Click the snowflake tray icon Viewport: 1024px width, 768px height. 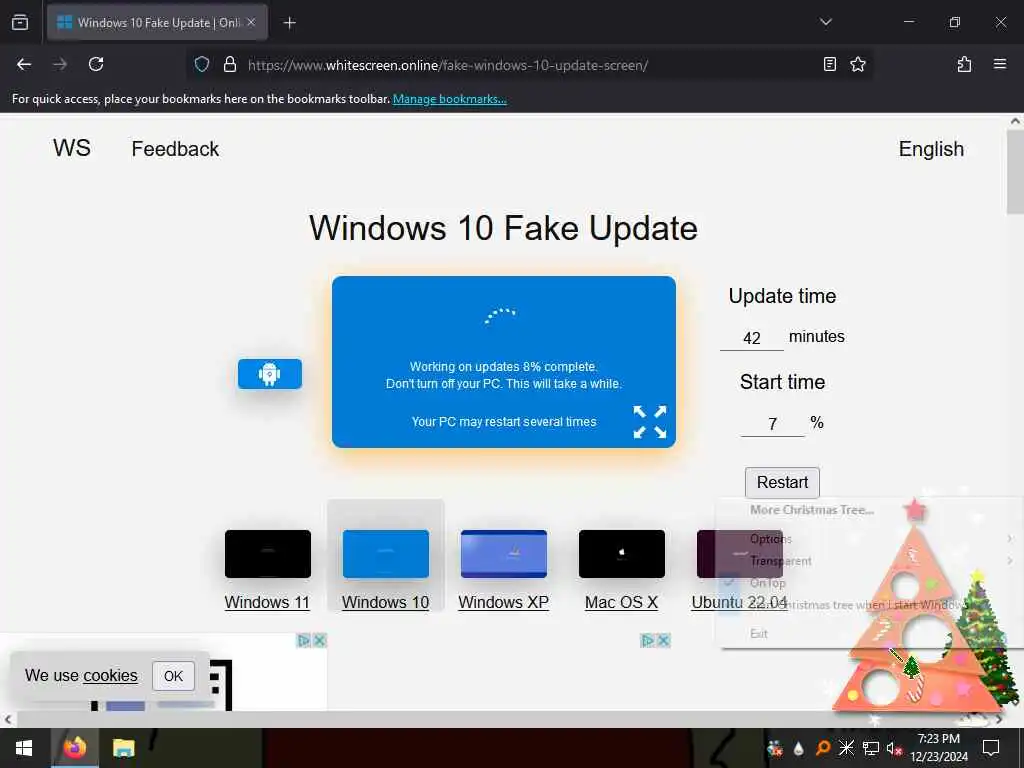846,748
